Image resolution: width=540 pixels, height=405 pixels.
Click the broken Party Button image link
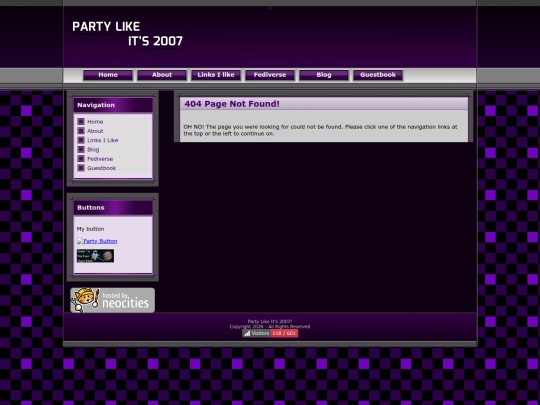point(97,241)
